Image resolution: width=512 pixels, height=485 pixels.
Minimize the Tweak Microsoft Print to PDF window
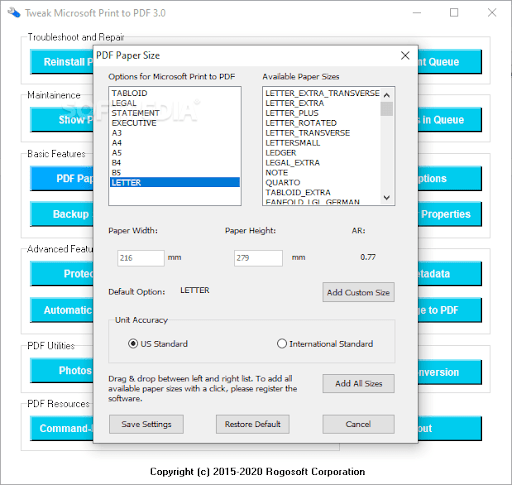[x=417, y=13]
